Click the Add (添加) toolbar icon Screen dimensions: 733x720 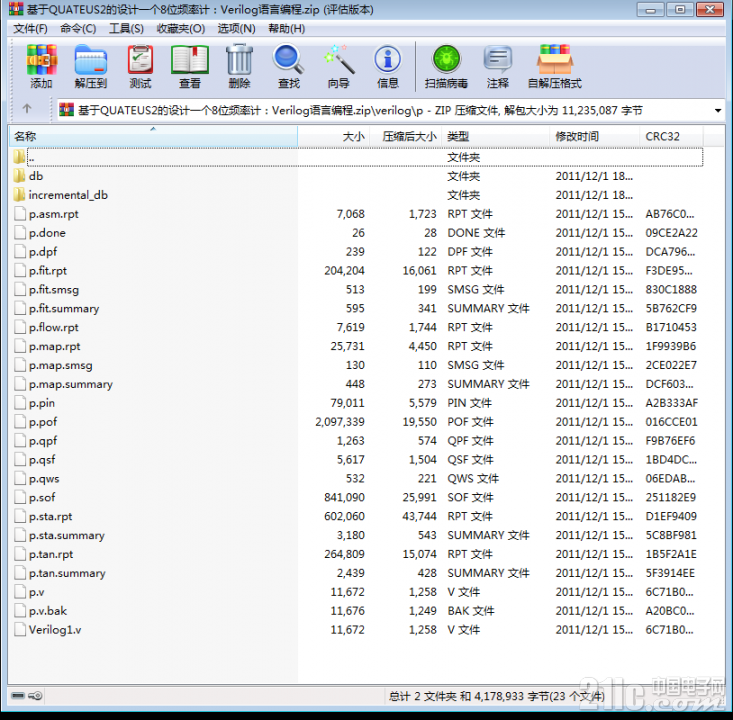point(41,65)
